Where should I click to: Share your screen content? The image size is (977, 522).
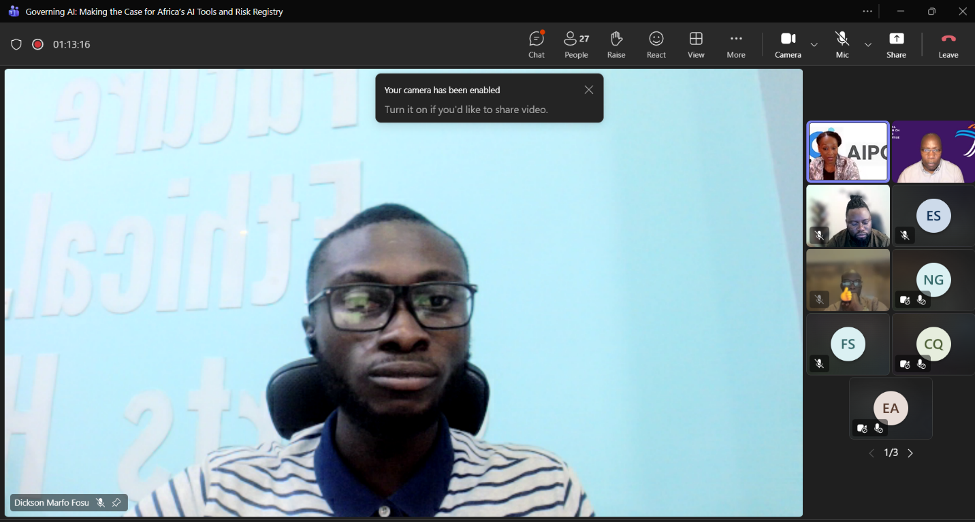point(896,44)
